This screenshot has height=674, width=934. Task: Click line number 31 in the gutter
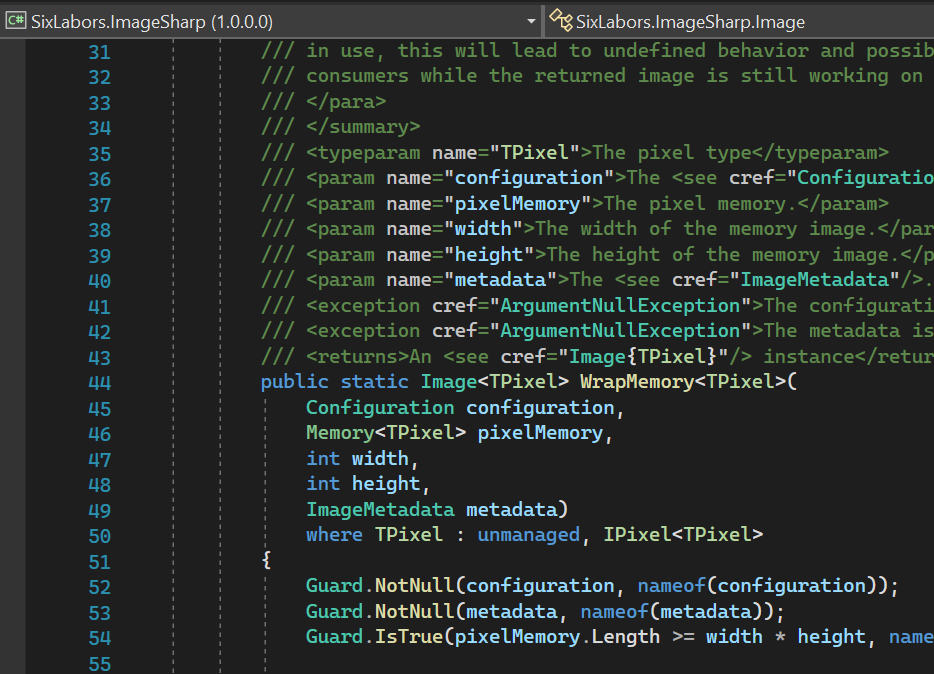pos(99,52)
